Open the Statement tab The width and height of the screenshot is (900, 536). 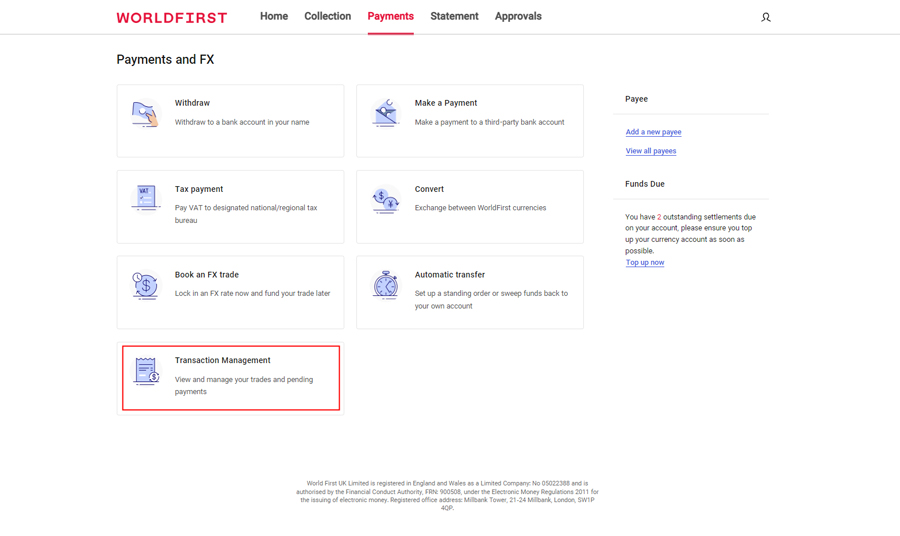pyautogui.click(x=454, y=16)
